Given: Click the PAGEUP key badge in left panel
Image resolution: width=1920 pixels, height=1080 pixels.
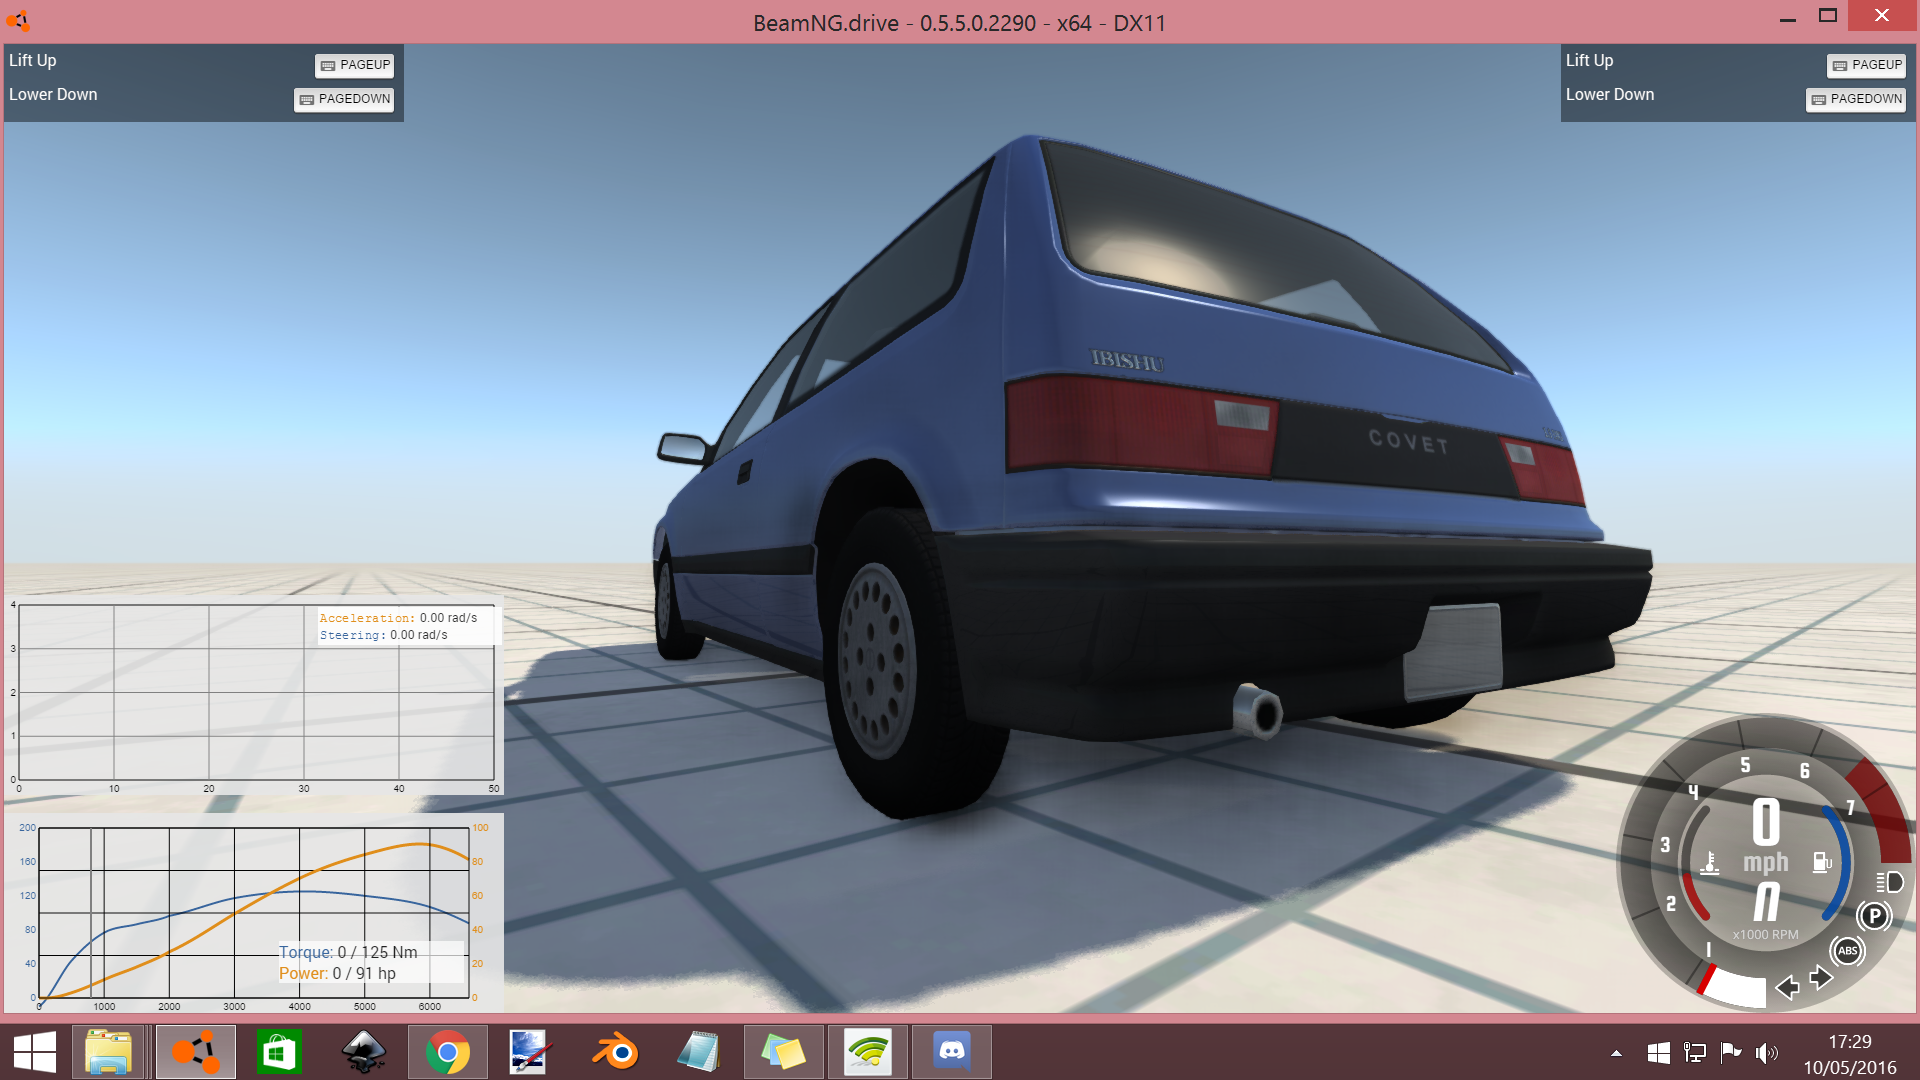Looking at the screenshot, I should 355,65.
